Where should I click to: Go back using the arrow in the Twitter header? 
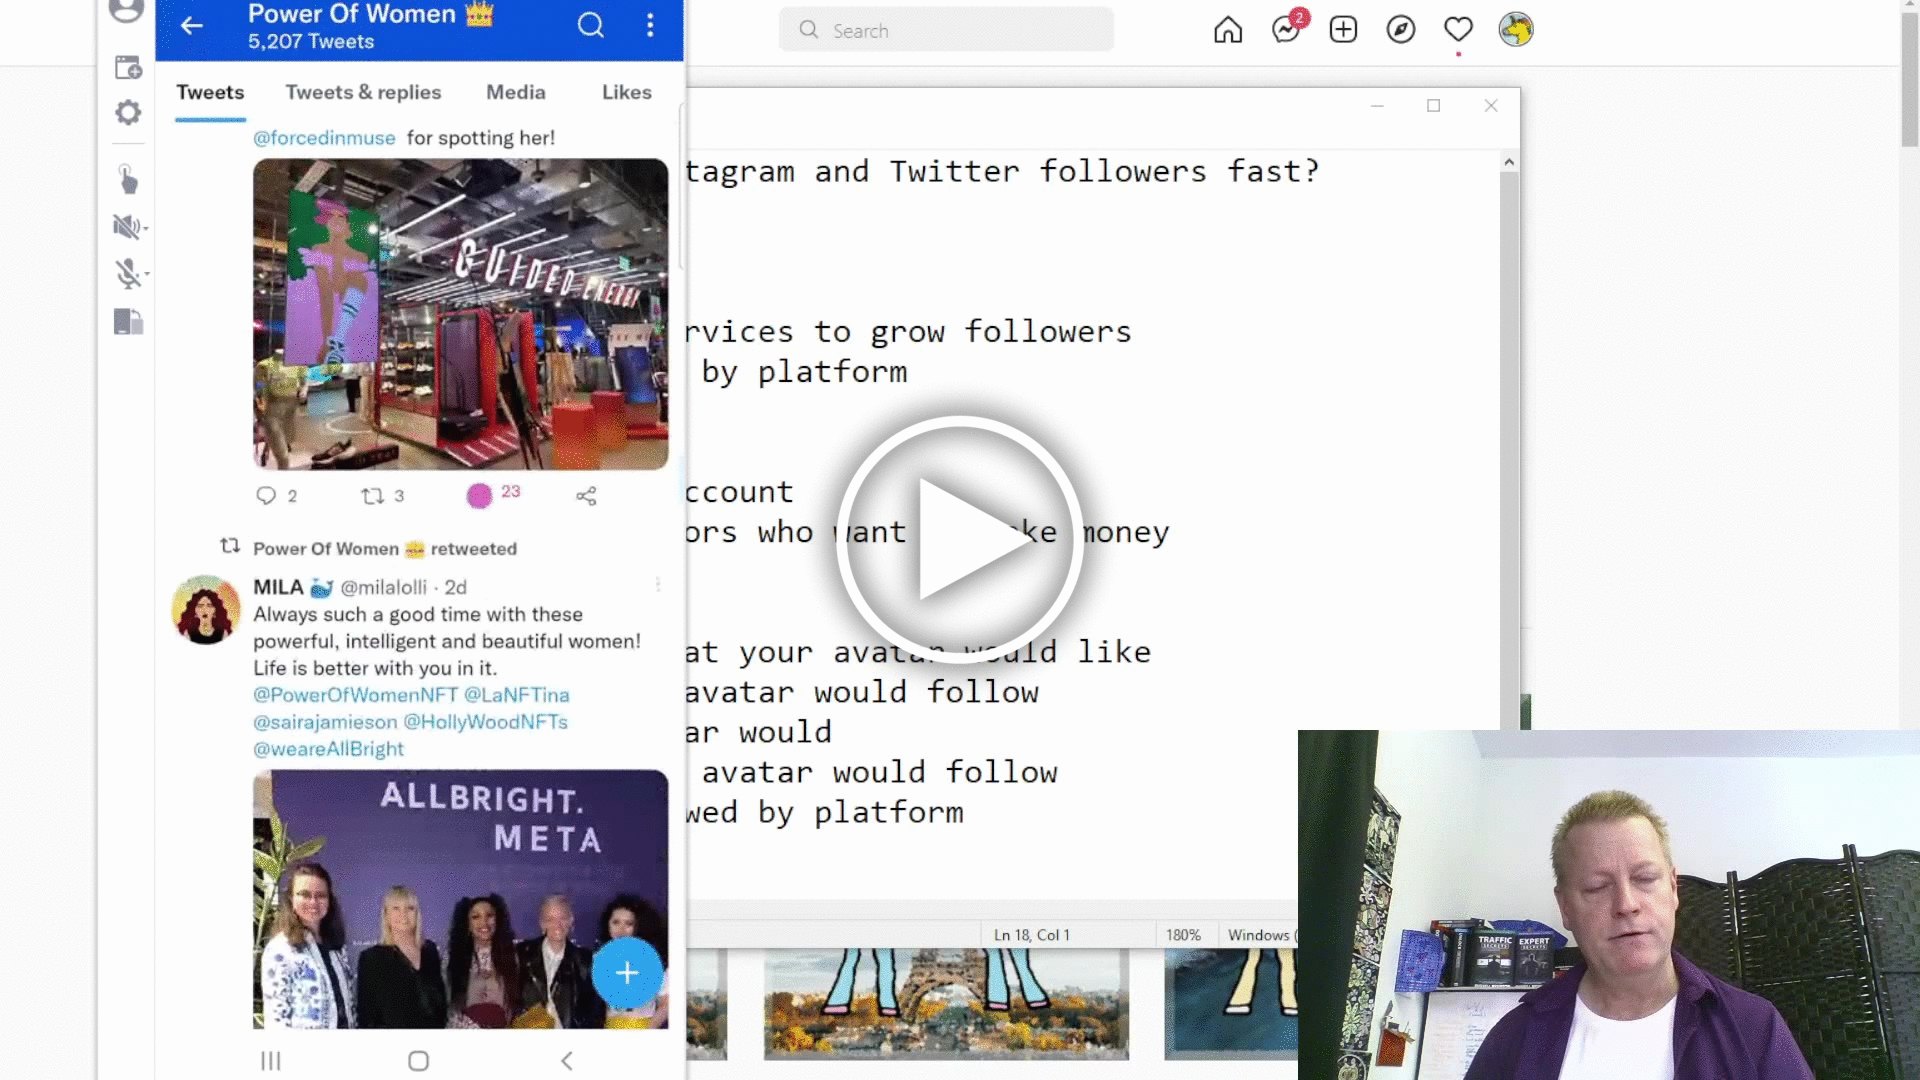192,26
